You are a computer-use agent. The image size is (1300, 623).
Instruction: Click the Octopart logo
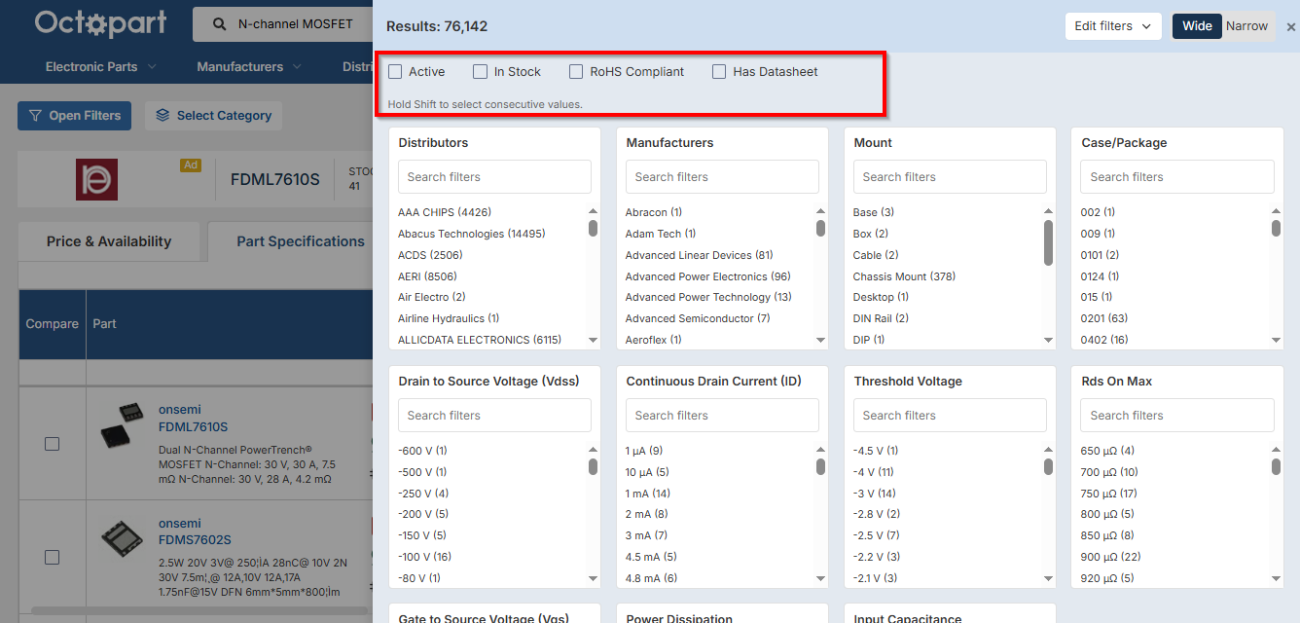tap(100, 23)
